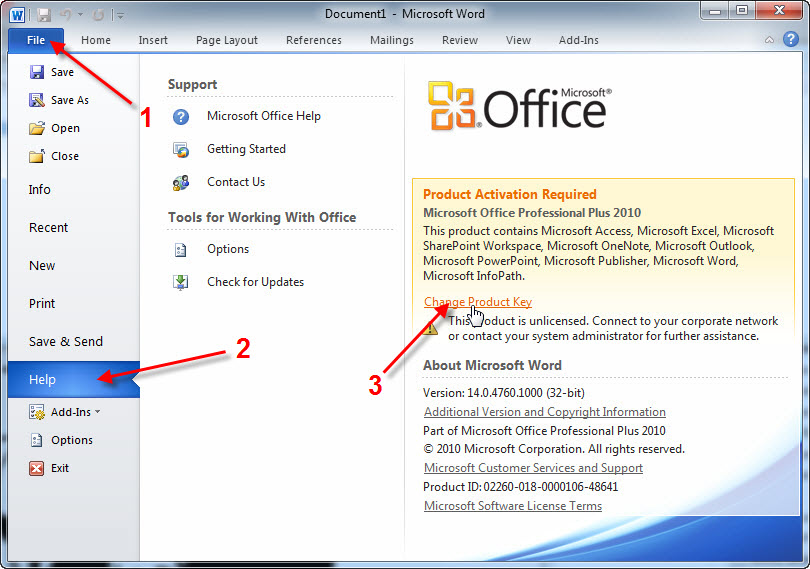Click the Close folder icon in sidebar

pyautogui.click(x=37, y=156)
